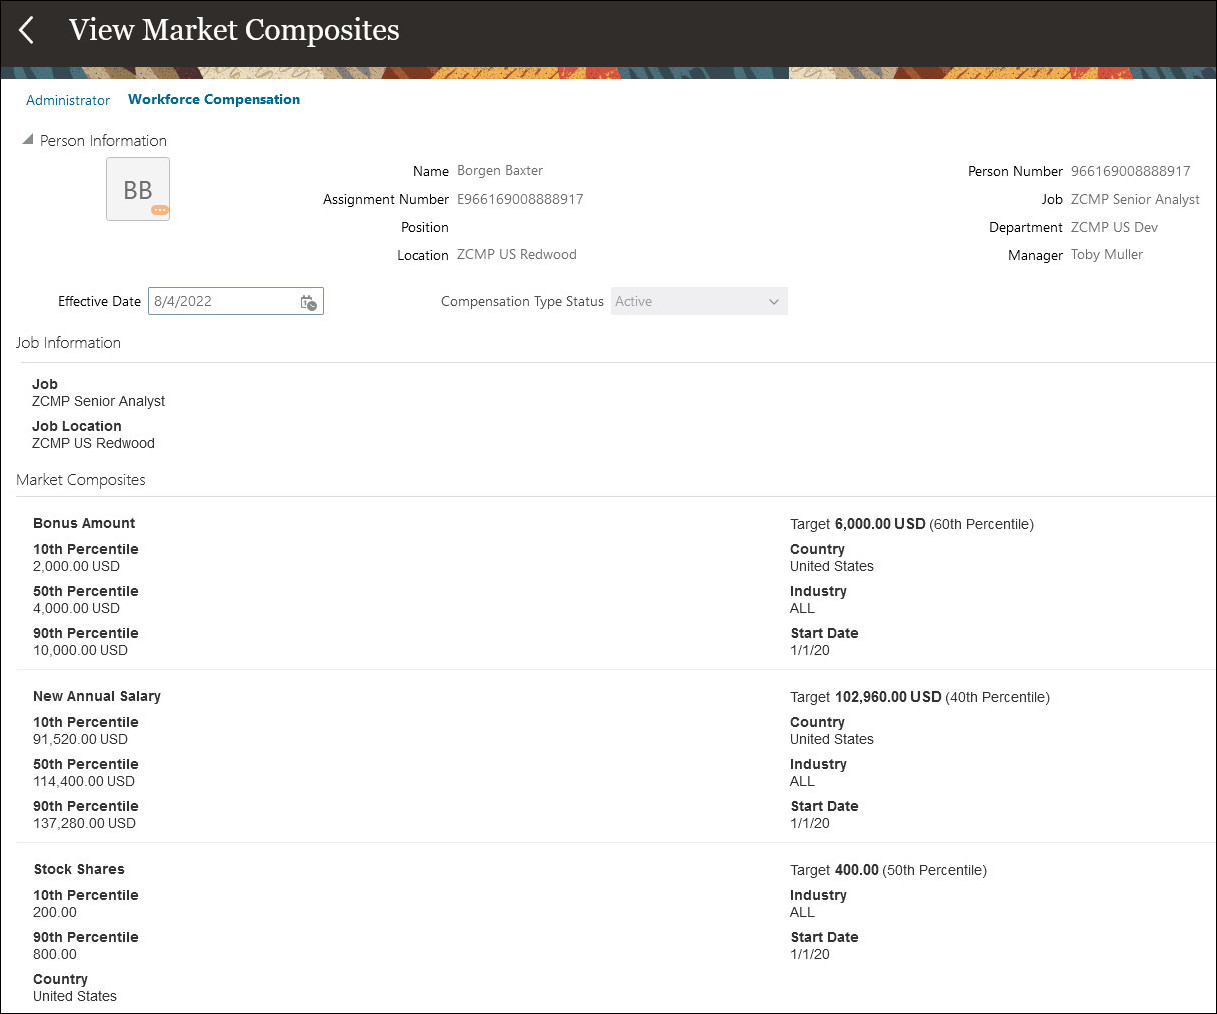This screenshot has height=1014, width=1217.
Task: Click the chevron arrow beside Active status
Action: pos(773,302)
